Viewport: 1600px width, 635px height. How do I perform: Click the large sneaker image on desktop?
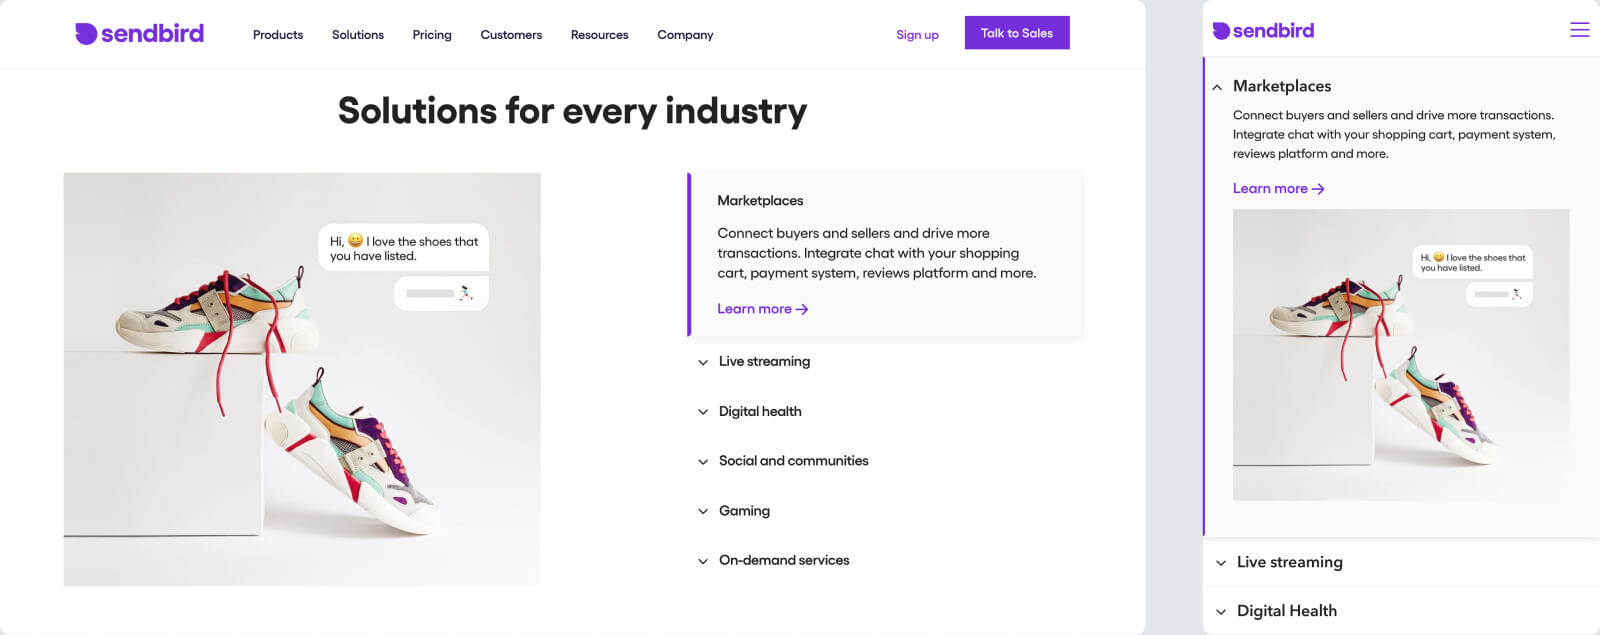302,379
